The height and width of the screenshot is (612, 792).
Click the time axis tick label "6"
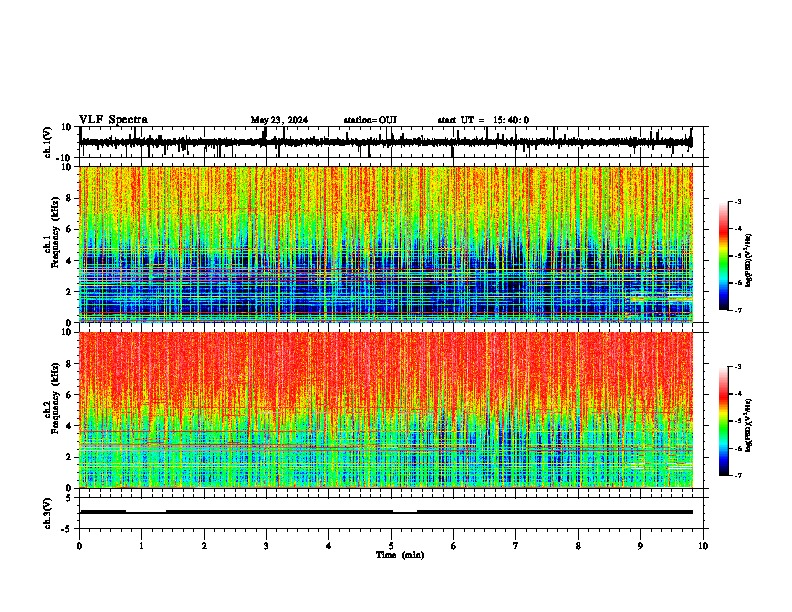click(x=454, y=546)
